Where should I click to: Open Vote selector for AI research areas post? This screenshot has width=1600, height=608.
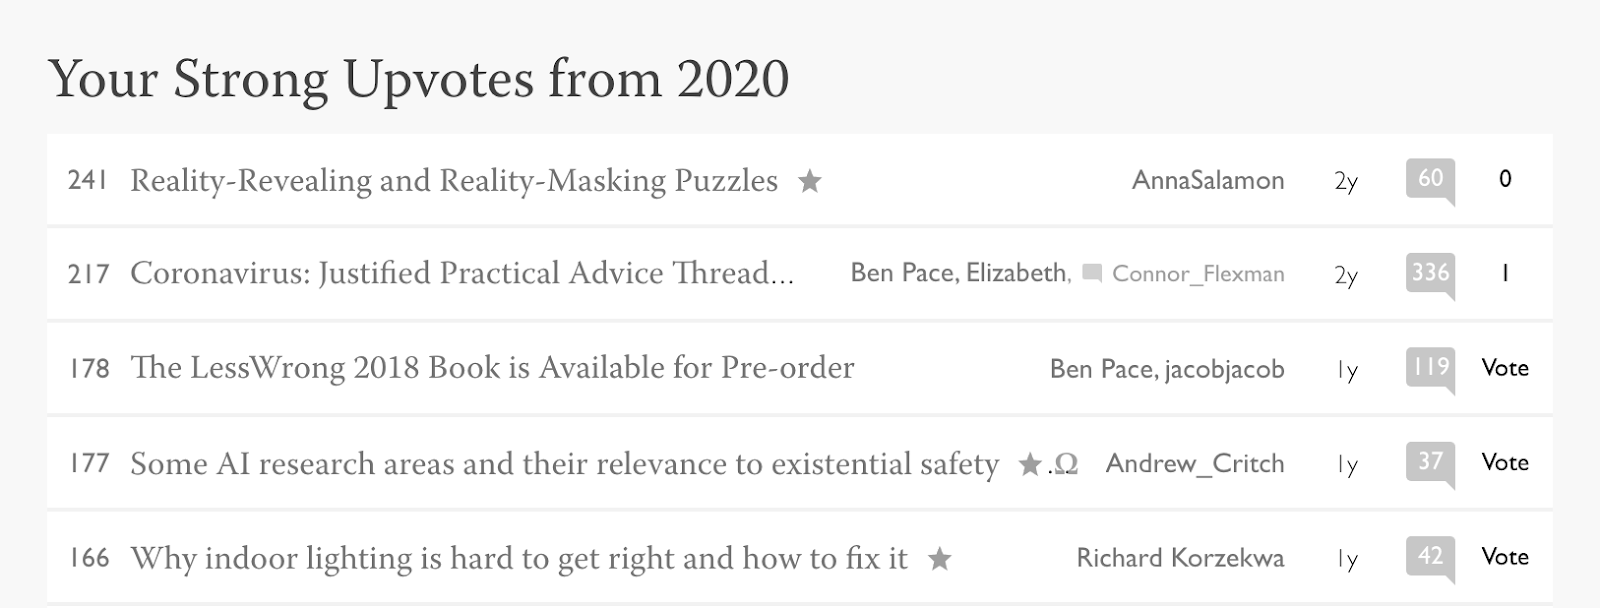pyautogui.click(x=1505, y=462)
